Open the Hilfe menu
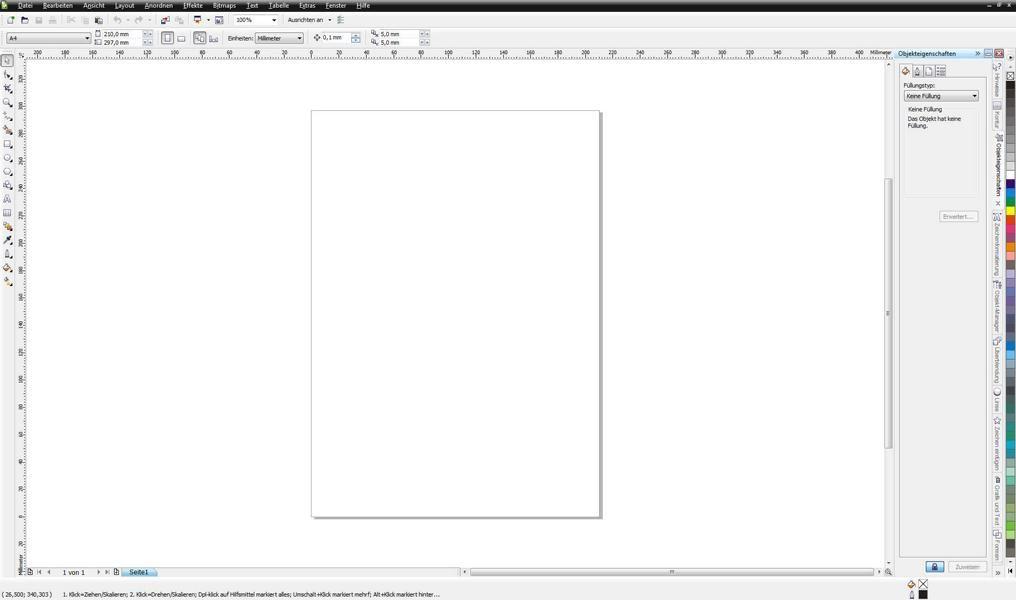1016x600 pixels. pyautogui.click(x=363, y=5)
